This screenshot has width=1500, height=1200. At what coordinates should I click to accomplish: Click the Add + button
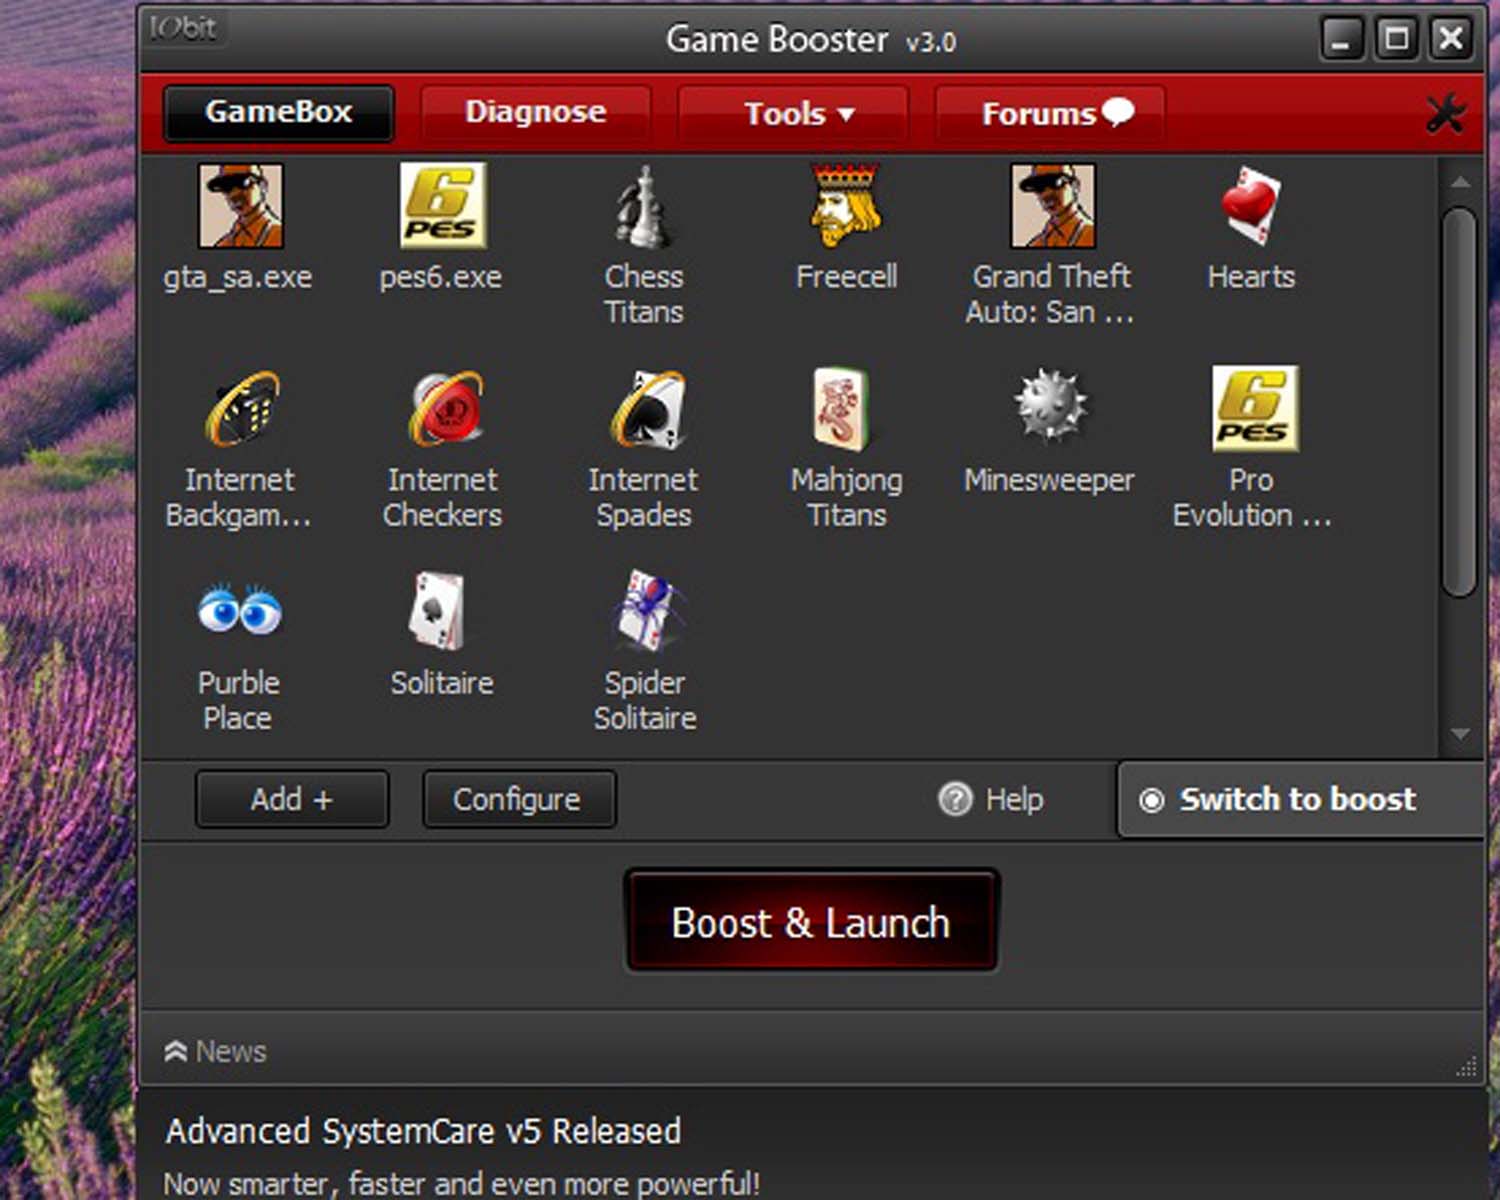coord(291,799)
